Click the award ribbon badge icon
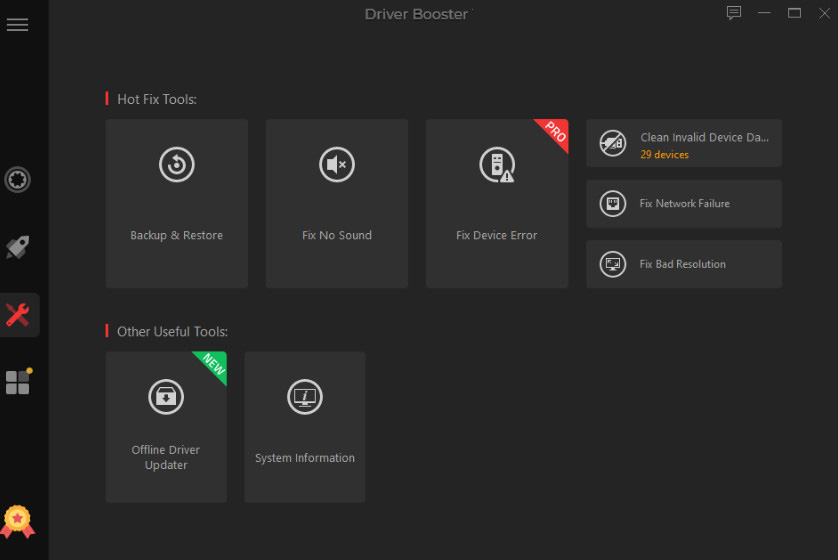The height and width of the screenshot is (560, 838). (18, 521)
